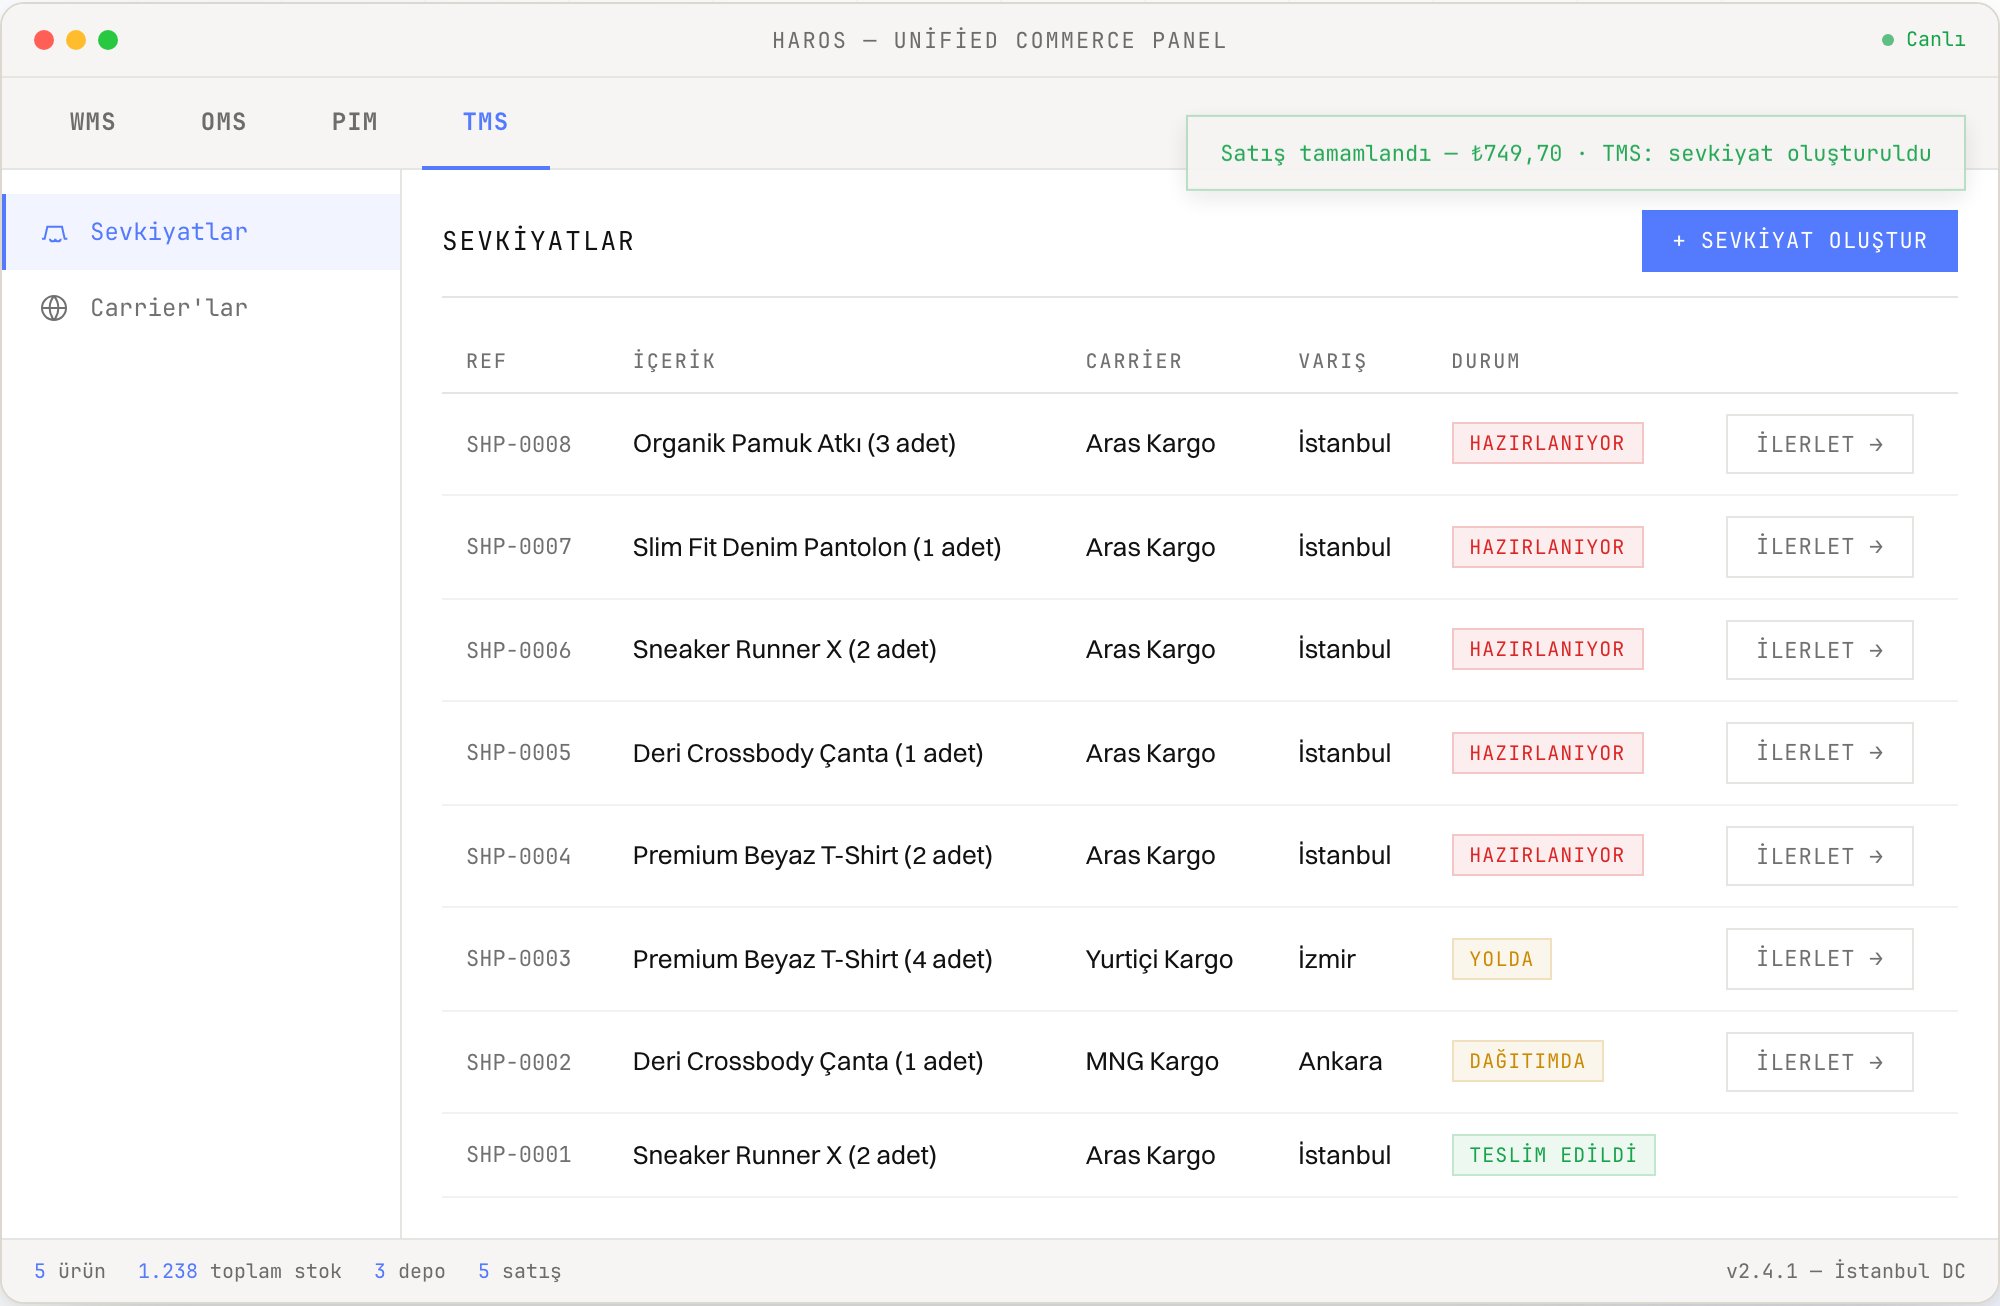This screenshot has height=1306, width=2000.
Task: Click the DURUM column header
Action: click(x=1485, y=361)
